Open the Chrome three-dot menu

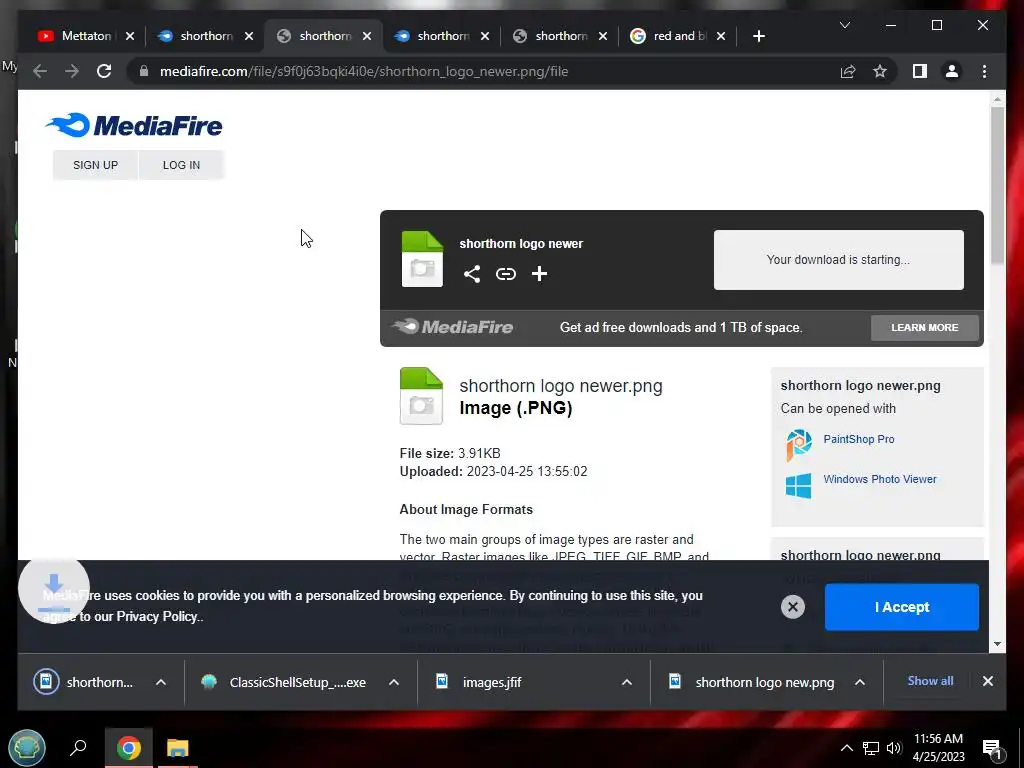tap(984, 71)
